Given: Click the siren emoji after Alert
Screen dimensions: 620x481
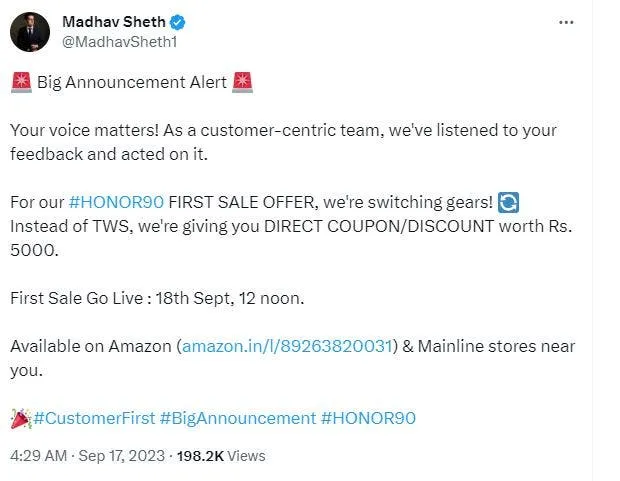Looking at the screenshot, I should (242, 82).
